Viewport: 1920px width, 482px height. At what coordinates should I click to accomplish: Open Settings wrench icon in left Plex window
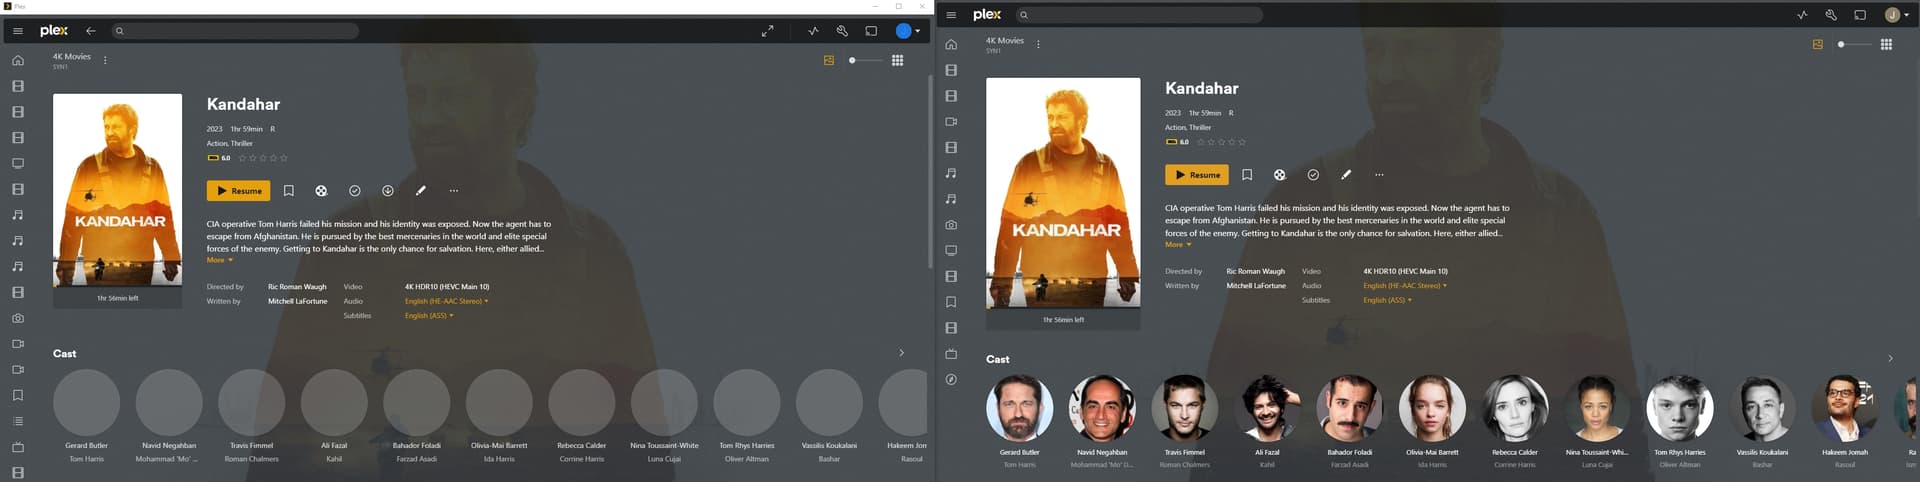click(x=842, y=31)
